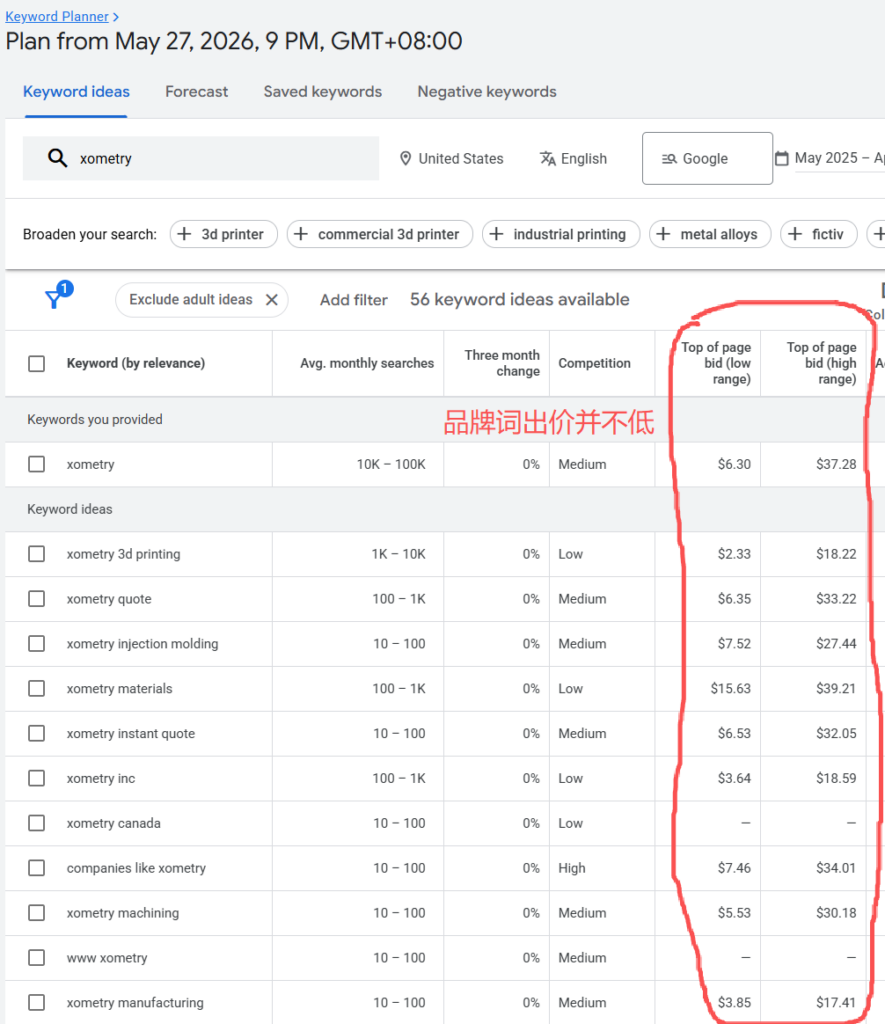Tick the xometry inc checkbox
The width and height of the screenshot is (885, 1024).
coord(37,778)
